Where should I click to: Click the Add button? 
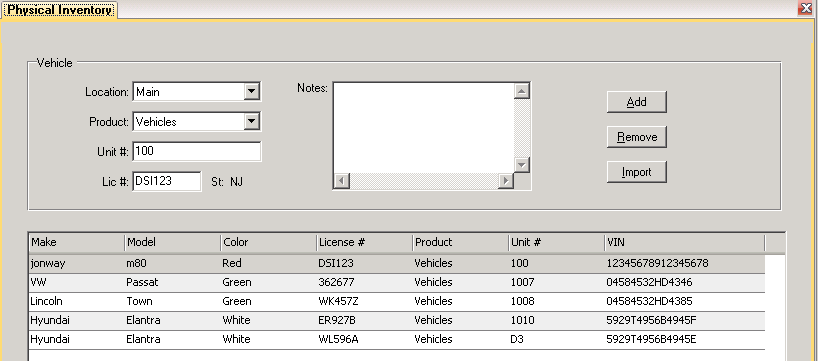[x=636, y=102]
